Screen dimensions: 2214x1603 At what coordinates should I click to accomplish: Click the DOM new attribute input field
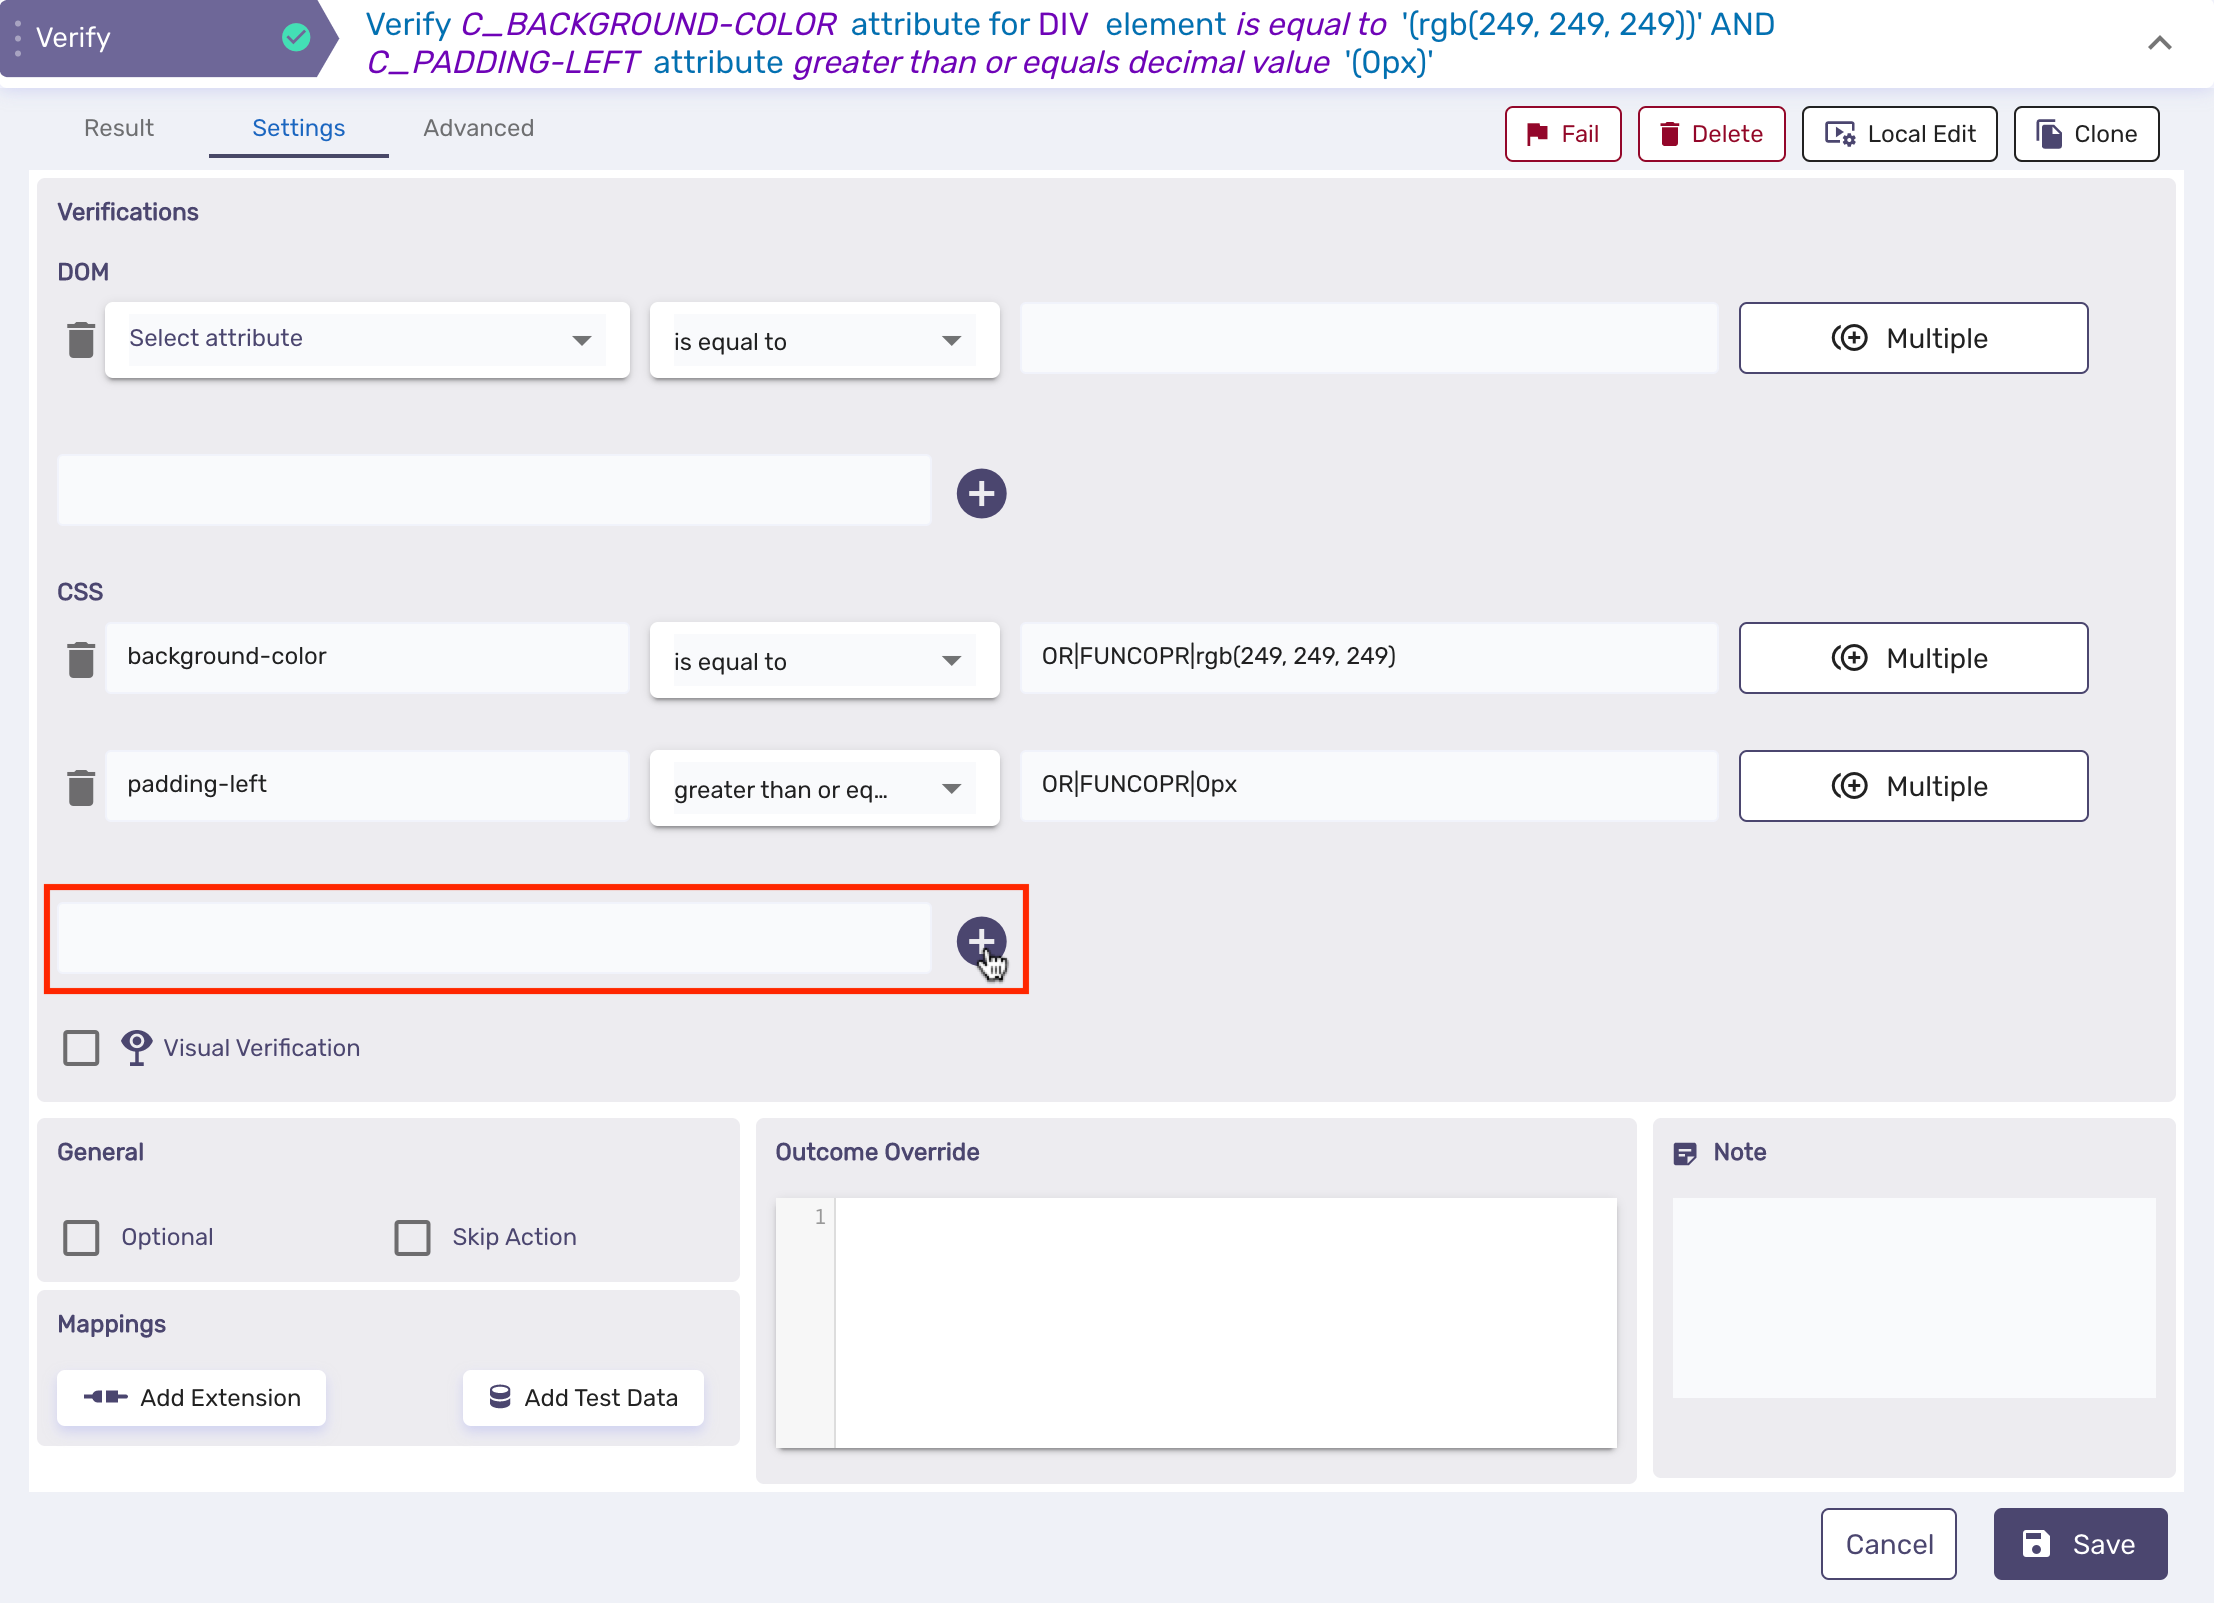click(x=494, y=490)
